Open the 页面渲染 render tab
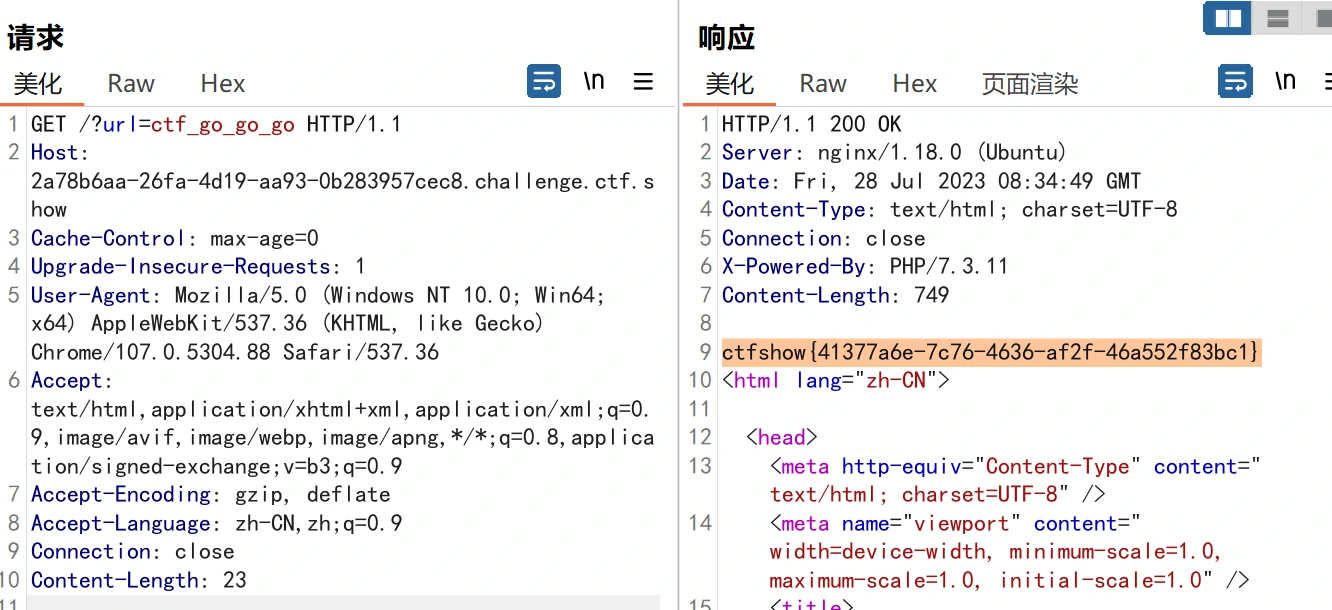Viewport: 1332px width, 610px height. click(x=1029, y=84)
